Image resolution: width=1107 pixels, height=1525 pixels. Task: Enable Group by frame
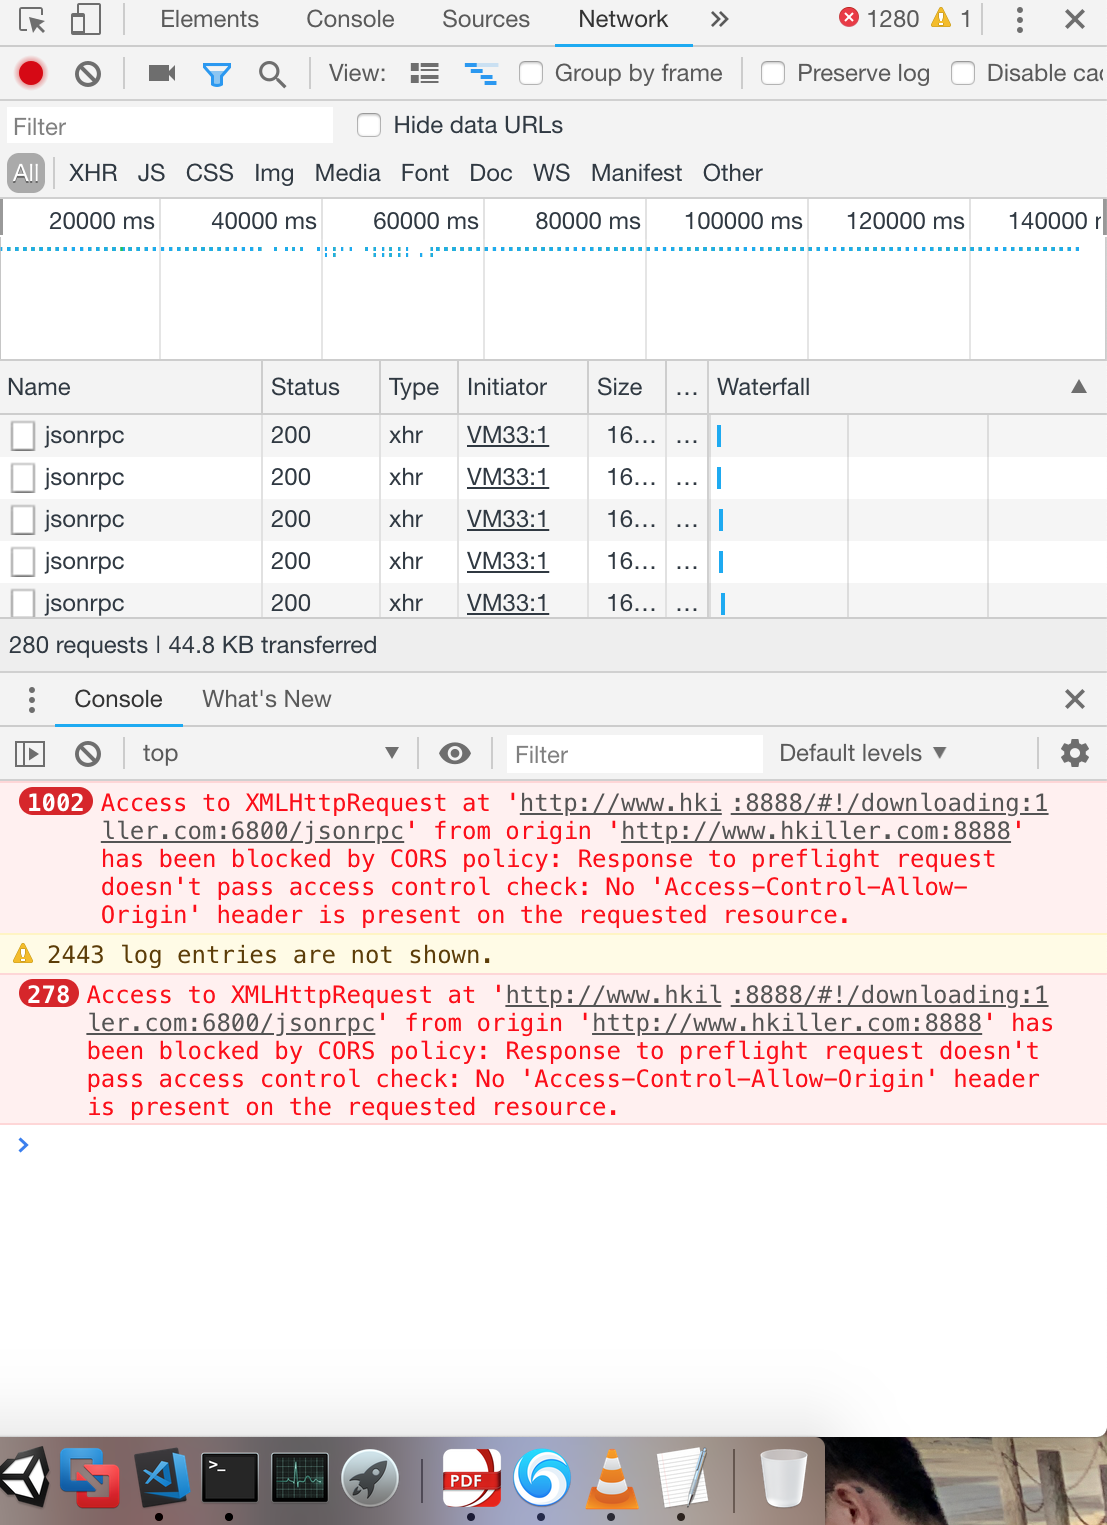pos(530,73)
